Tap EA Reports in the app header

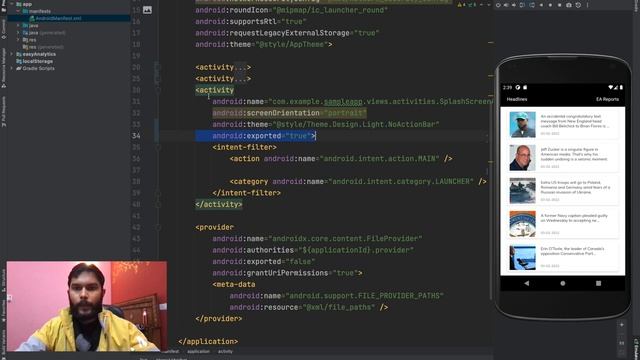tap(607, 99)
